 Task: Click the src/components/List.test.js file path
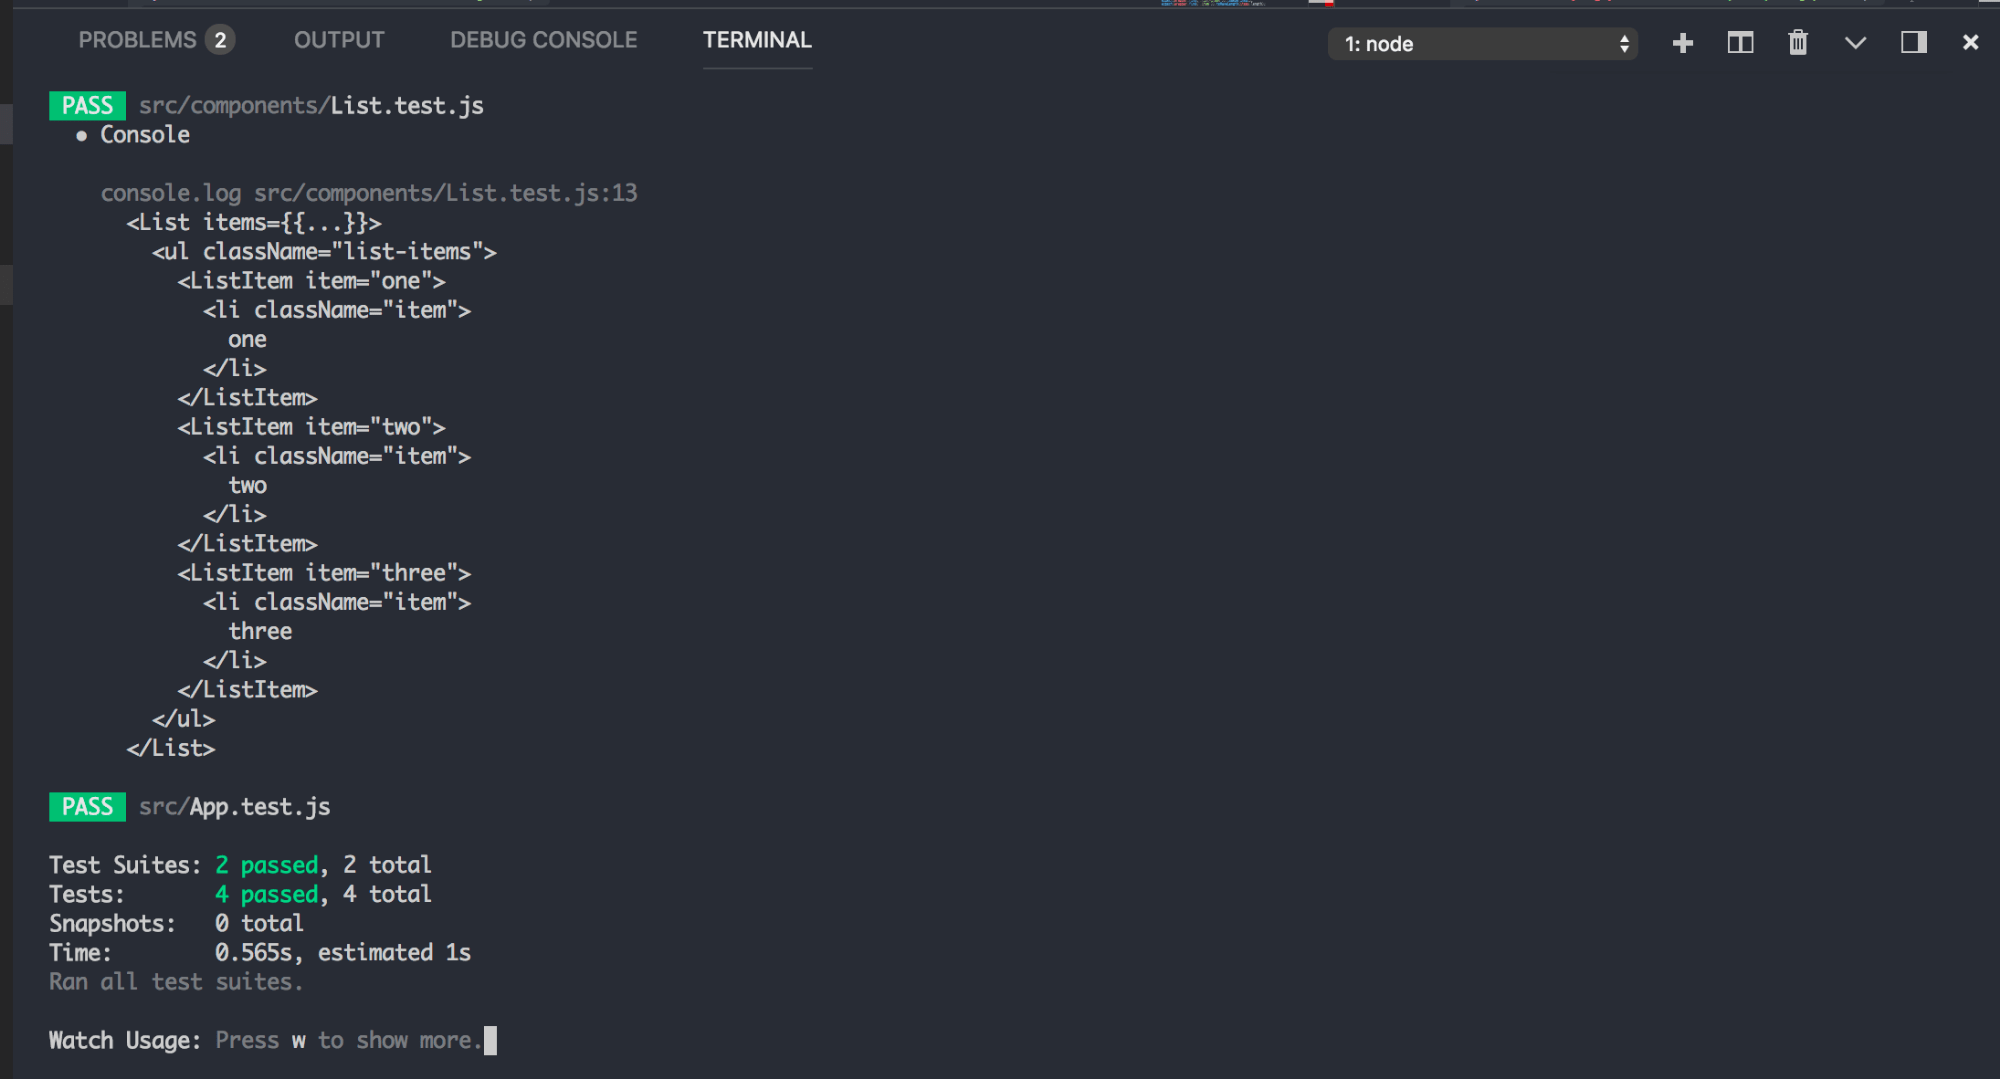(311, 105)
